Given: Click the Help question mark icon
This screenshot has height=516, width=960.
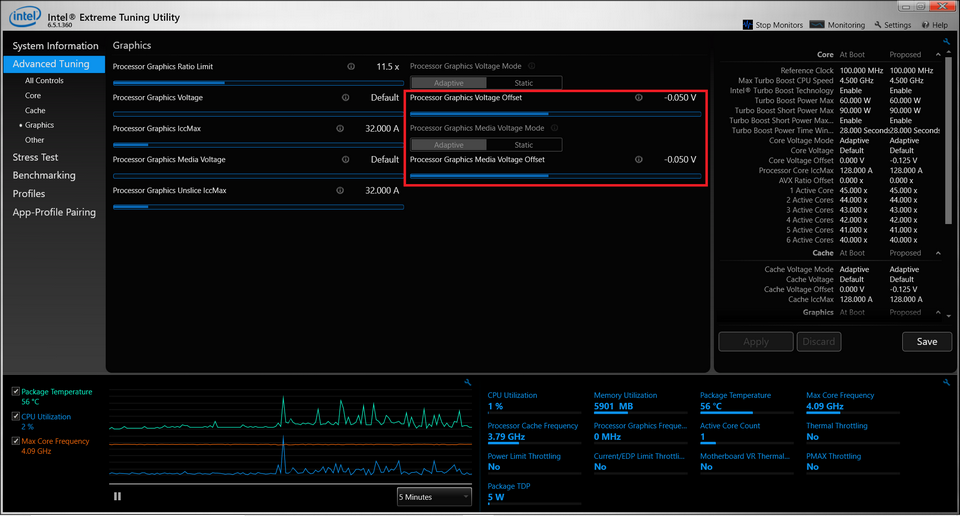Looking at the screenshot, I should click(x=926, y=25).
